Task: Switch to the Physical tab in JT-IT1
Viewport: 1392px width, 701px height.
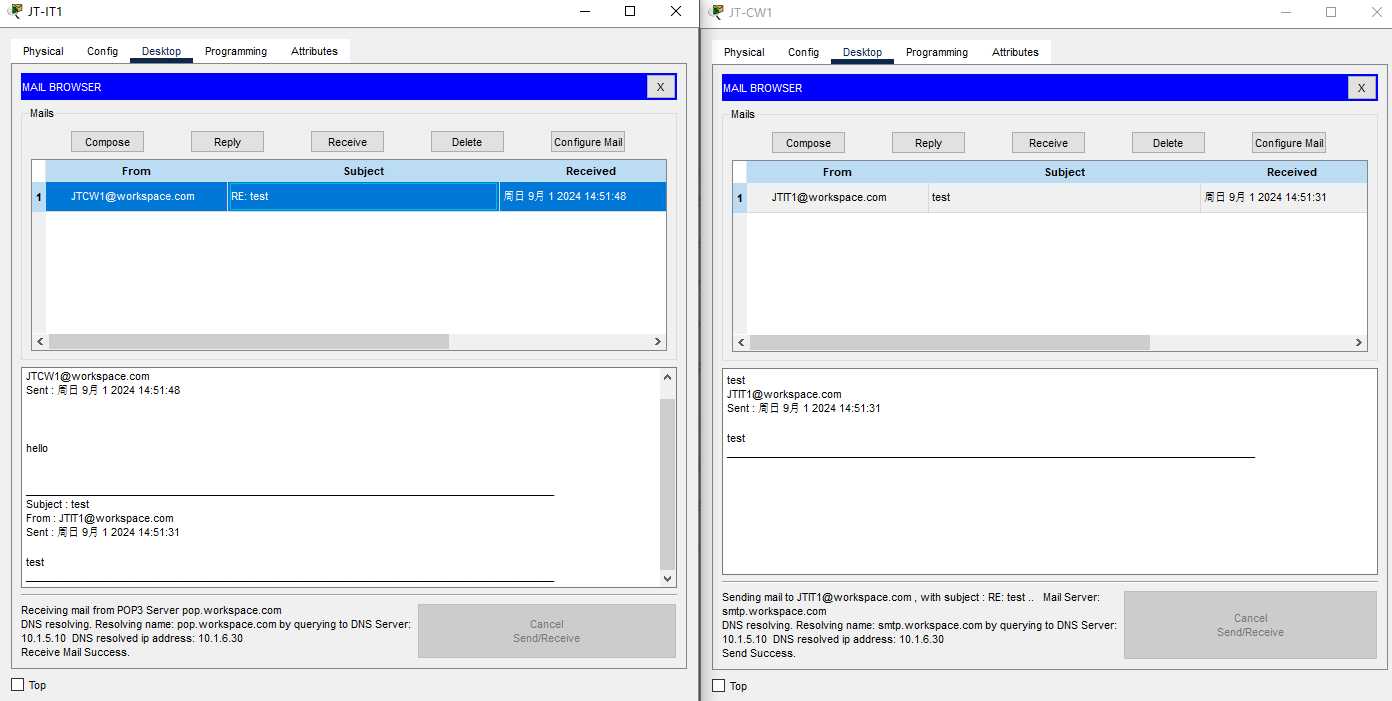Action: tap(43, 51)
